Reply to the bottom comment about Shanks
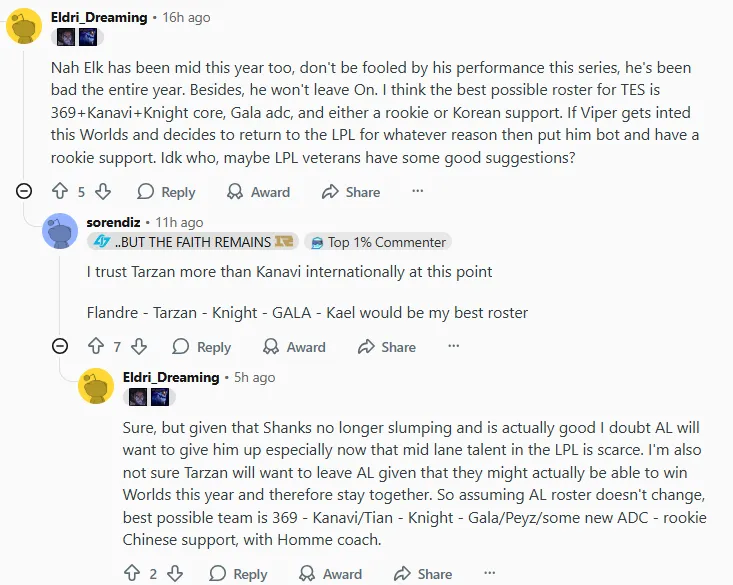This screenshot has height=585, width=733. [238, 574]
